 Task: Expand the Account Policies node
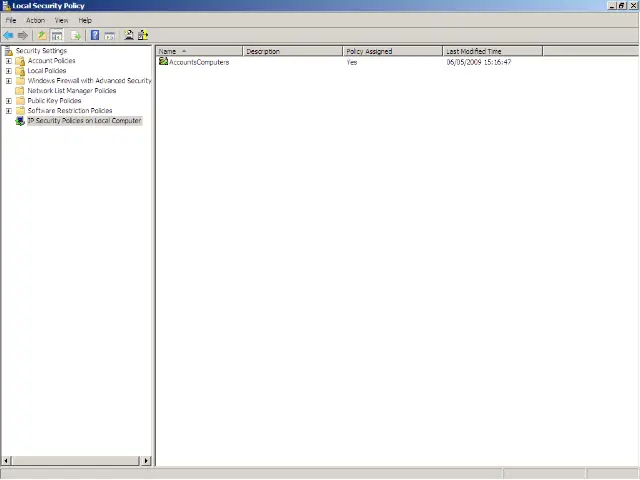click(x=9, y=61)
